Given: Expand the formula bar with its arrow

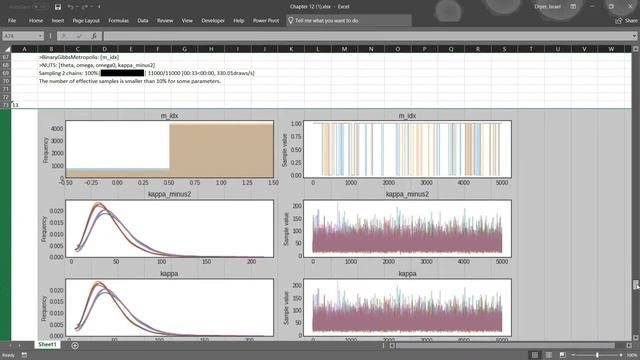Looking at the screenshot, I should tap(634, 36).
